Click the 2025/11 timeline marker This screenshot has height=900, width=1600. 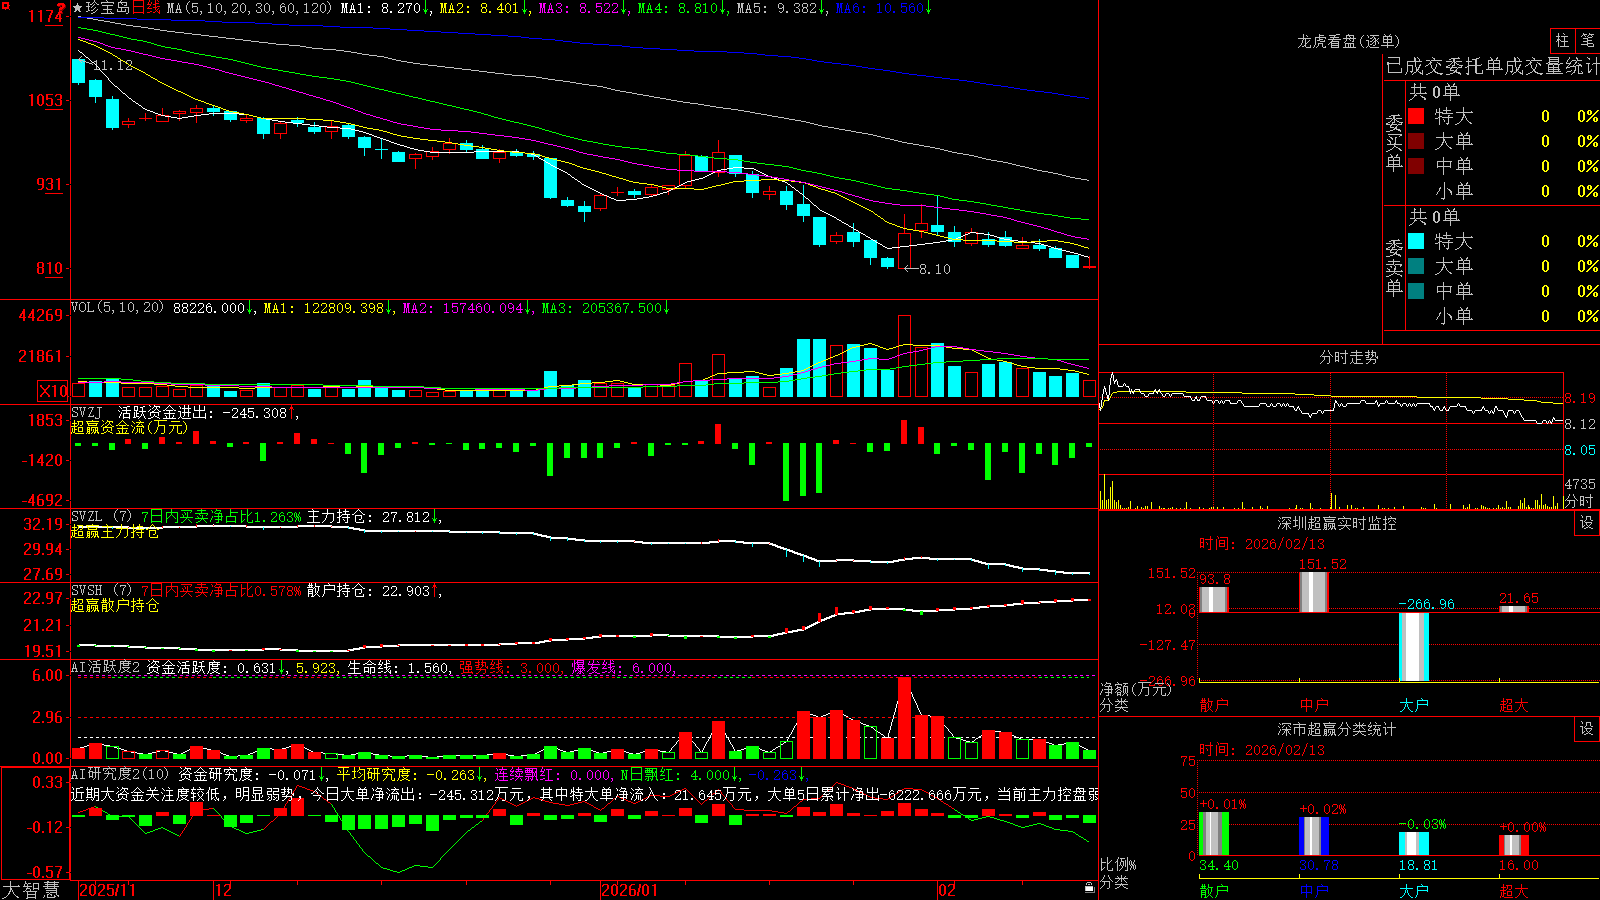(107, 890)
